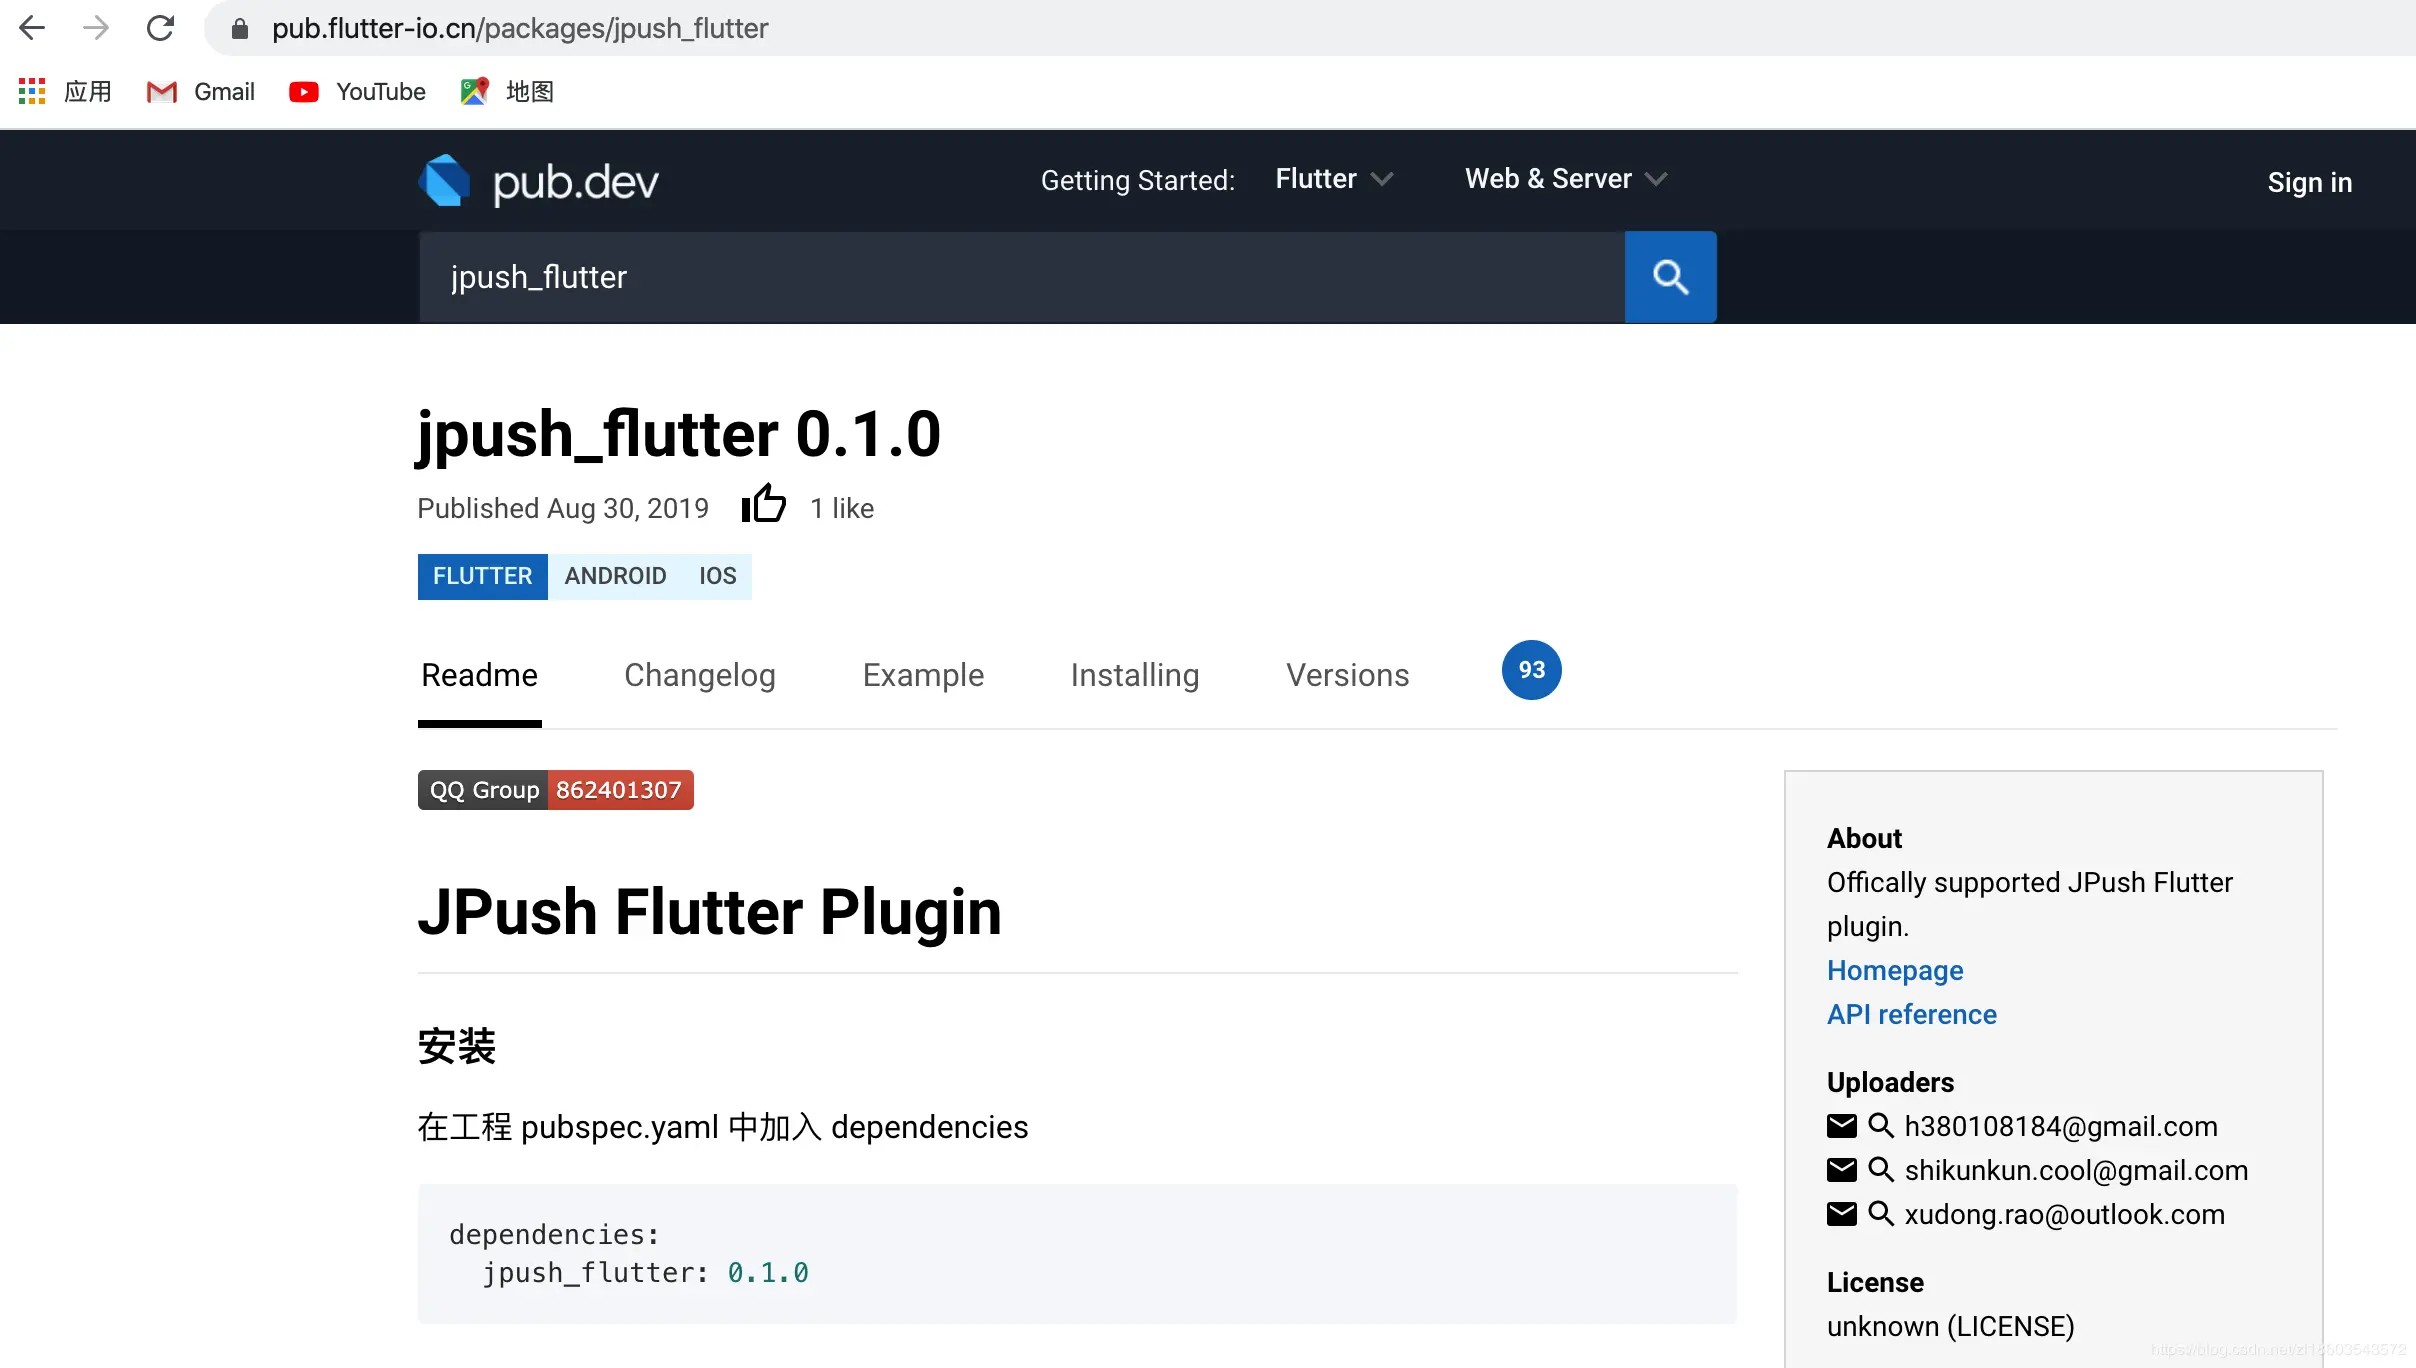Open the API reference link
2416x1368 pixels.
[x=1911, y=1015]
